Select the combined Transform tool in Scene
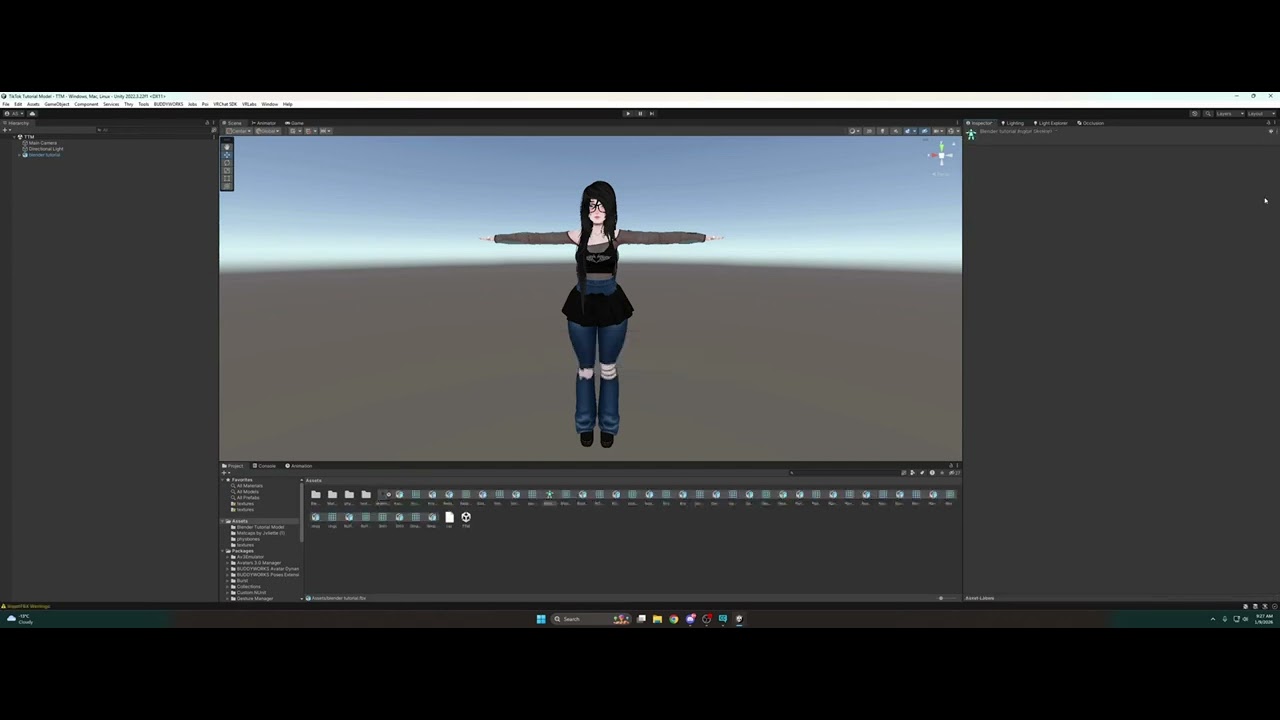1280x720 pixels. pyautogui.click(x=227, y=185)
